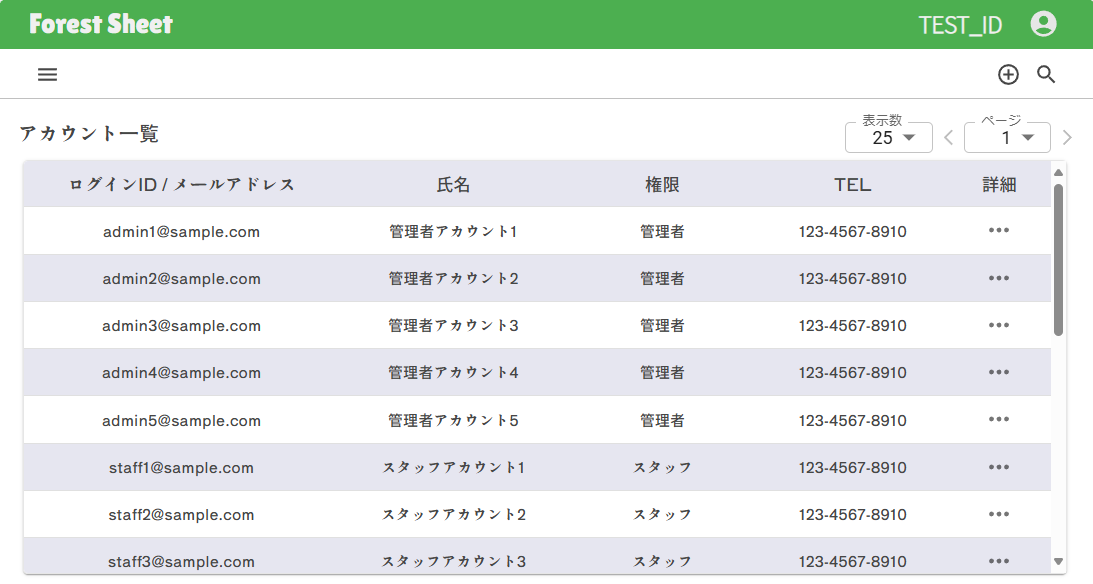
Task: Click the scrollbar up arrow
Action: pyautogui.click(x=1058, y=172)
